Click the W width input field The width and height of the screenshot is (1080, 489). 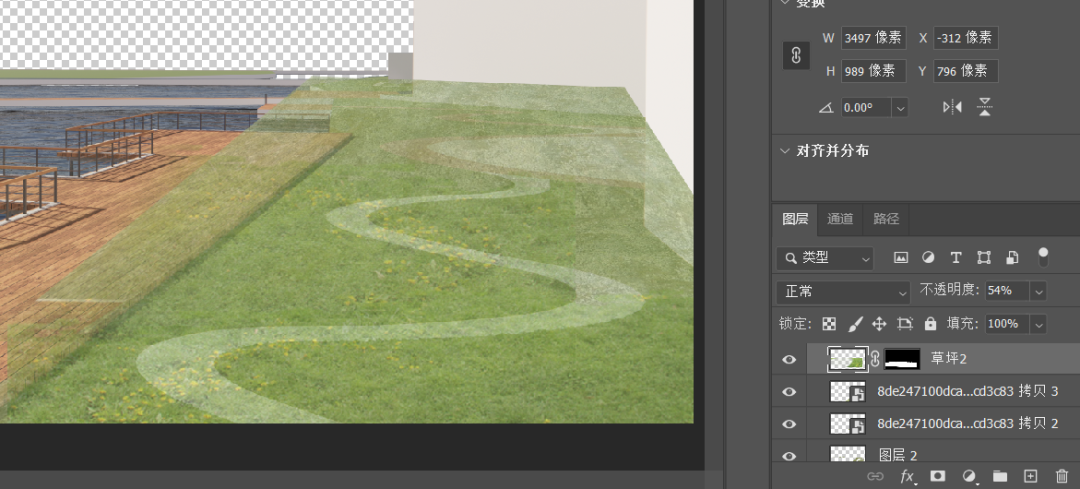click(873, 38)
